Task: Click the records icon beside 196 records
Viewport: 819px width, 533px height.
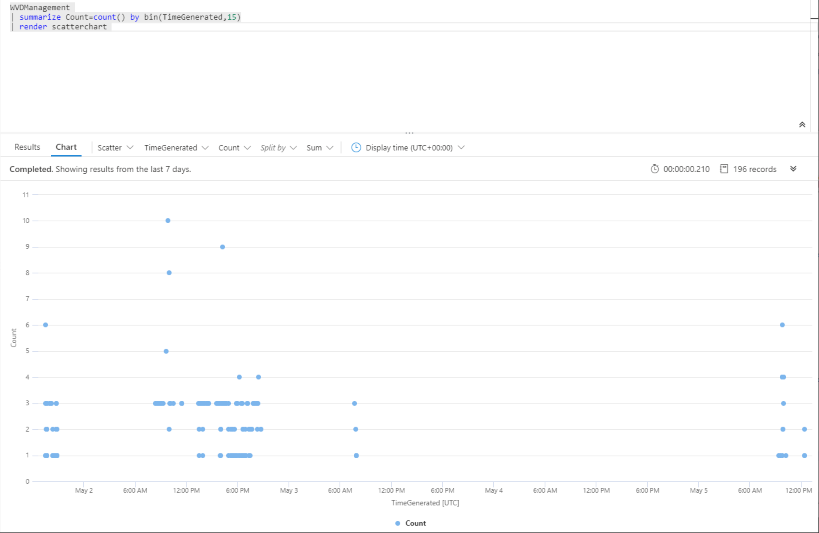Action: coord(724,169)
